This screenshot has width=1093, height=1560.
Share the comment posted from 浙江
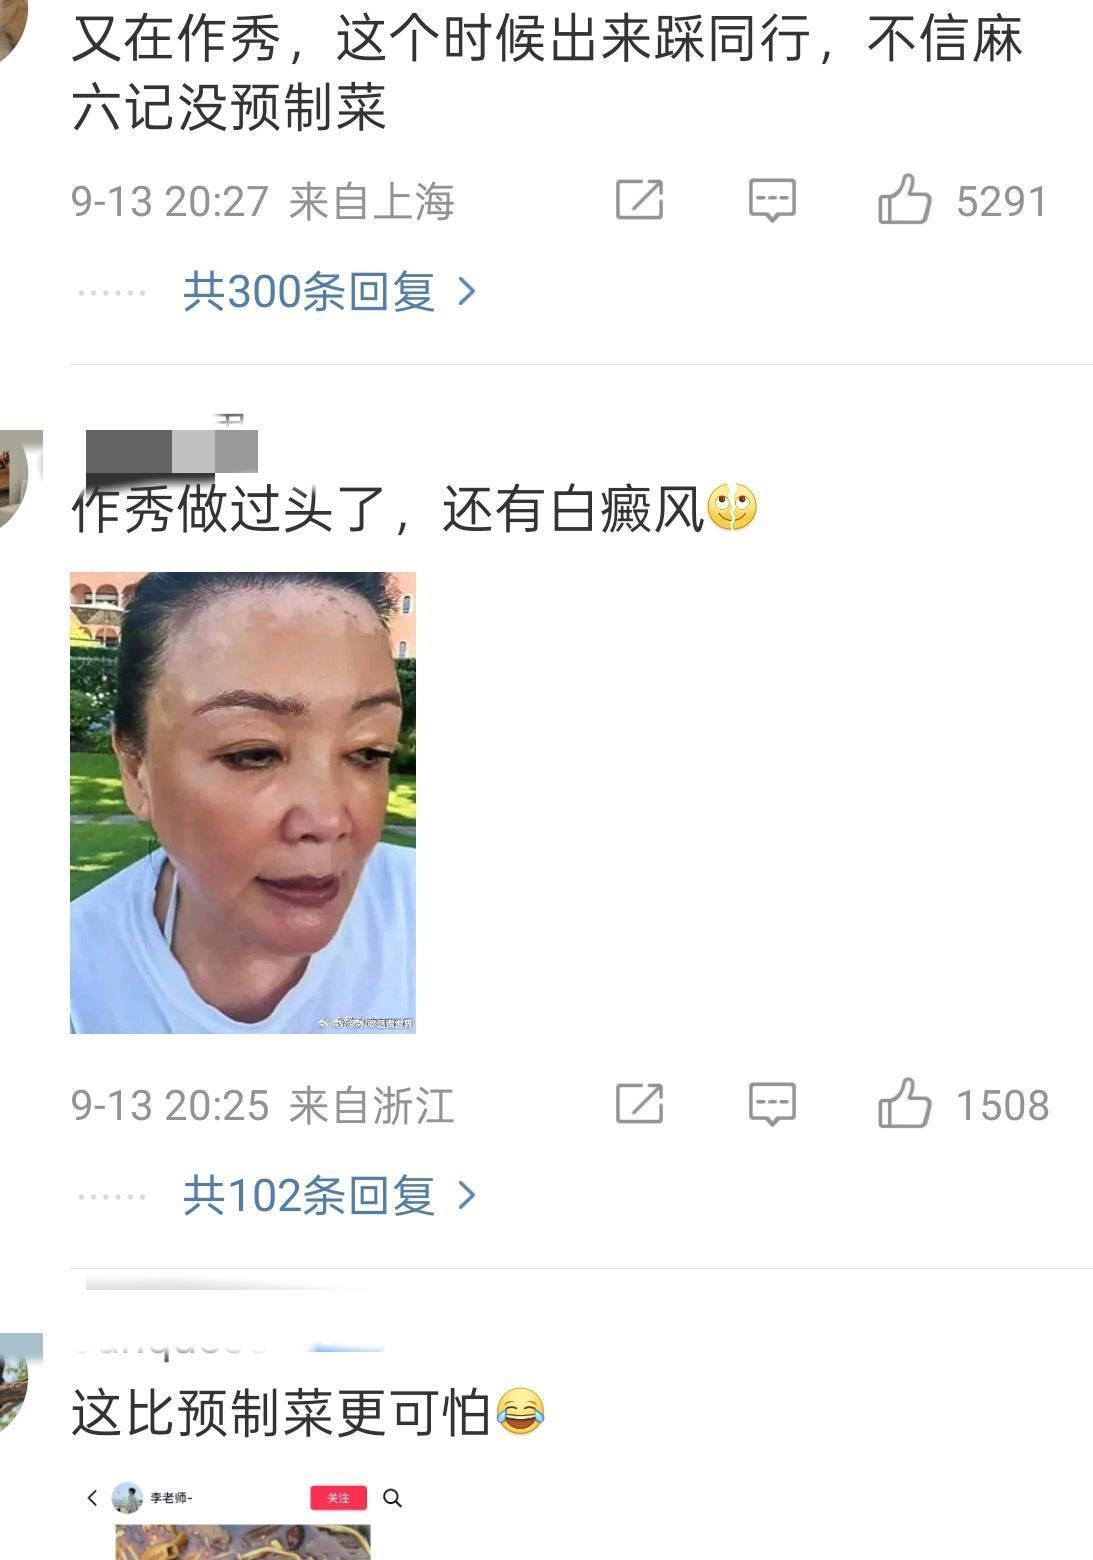(639, 1104)
